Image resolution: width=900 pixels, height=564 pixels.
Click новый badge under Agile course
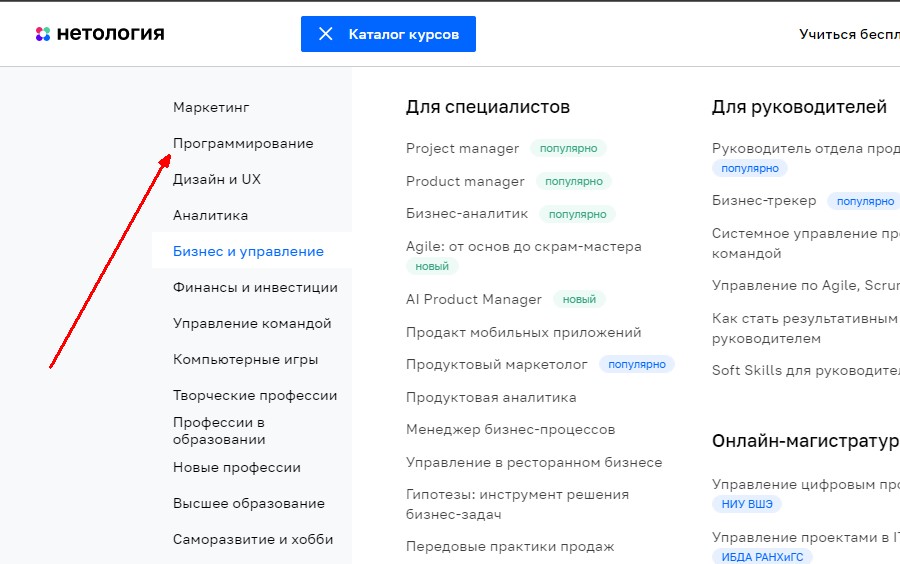pos(432,267)
